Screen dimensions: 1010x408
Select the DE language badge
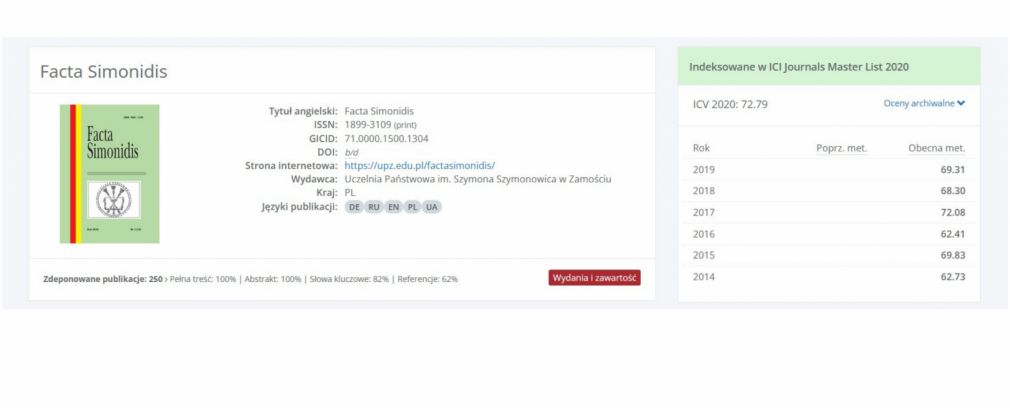click(354, 207)
